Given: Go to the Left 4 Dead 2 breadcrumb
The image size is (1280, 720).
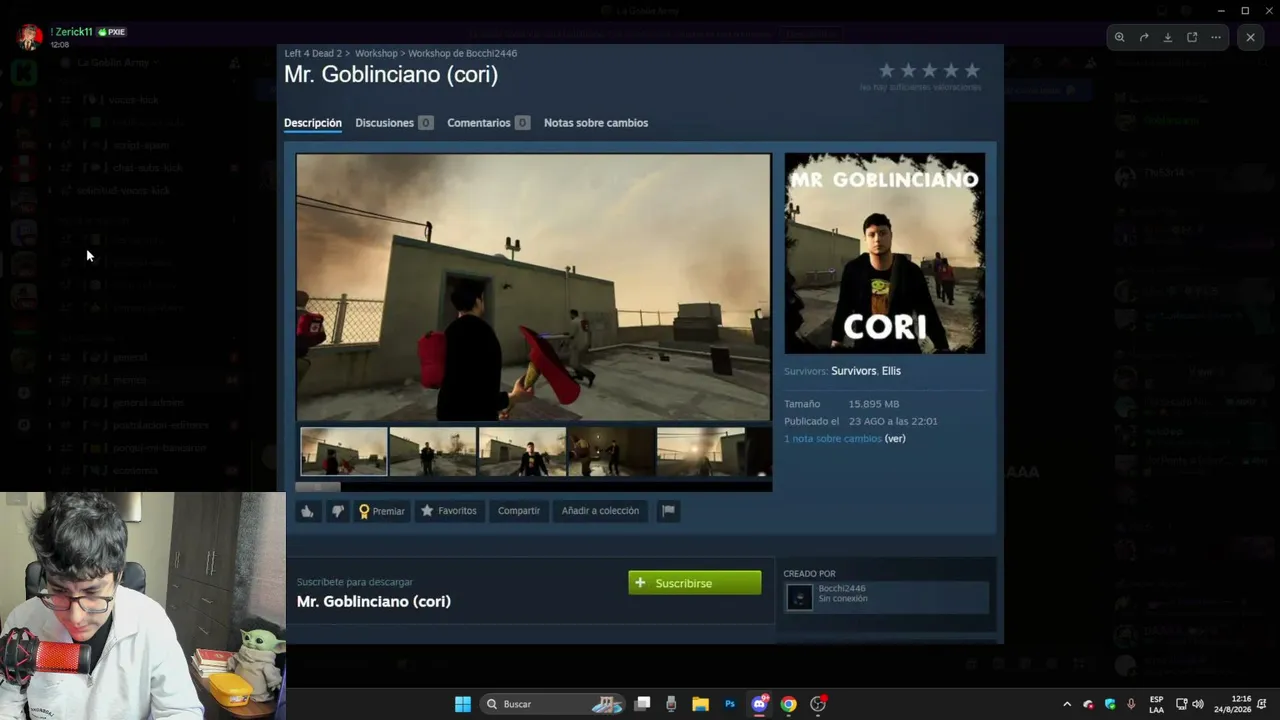Looking at the screenshot, I should point(313,53).
